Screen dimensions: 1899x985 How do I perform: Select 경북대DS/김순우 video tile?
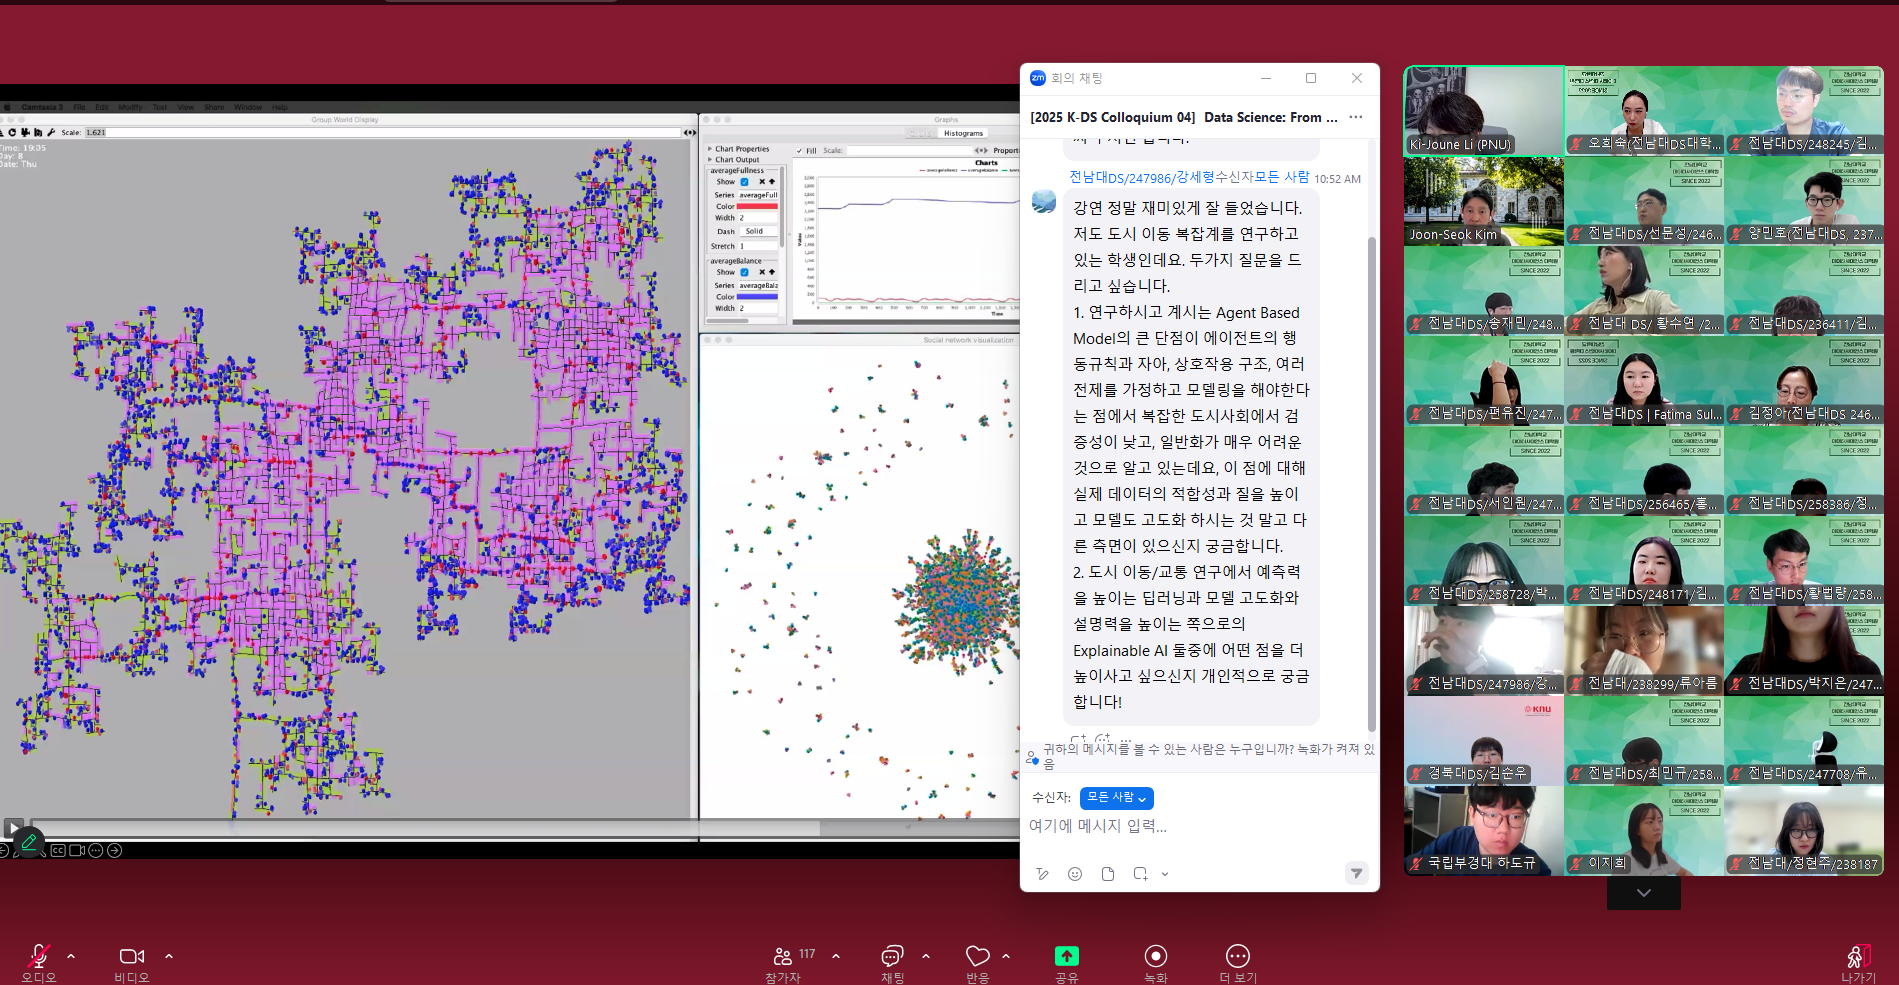pyautogui.click(x=1484, y=741)
